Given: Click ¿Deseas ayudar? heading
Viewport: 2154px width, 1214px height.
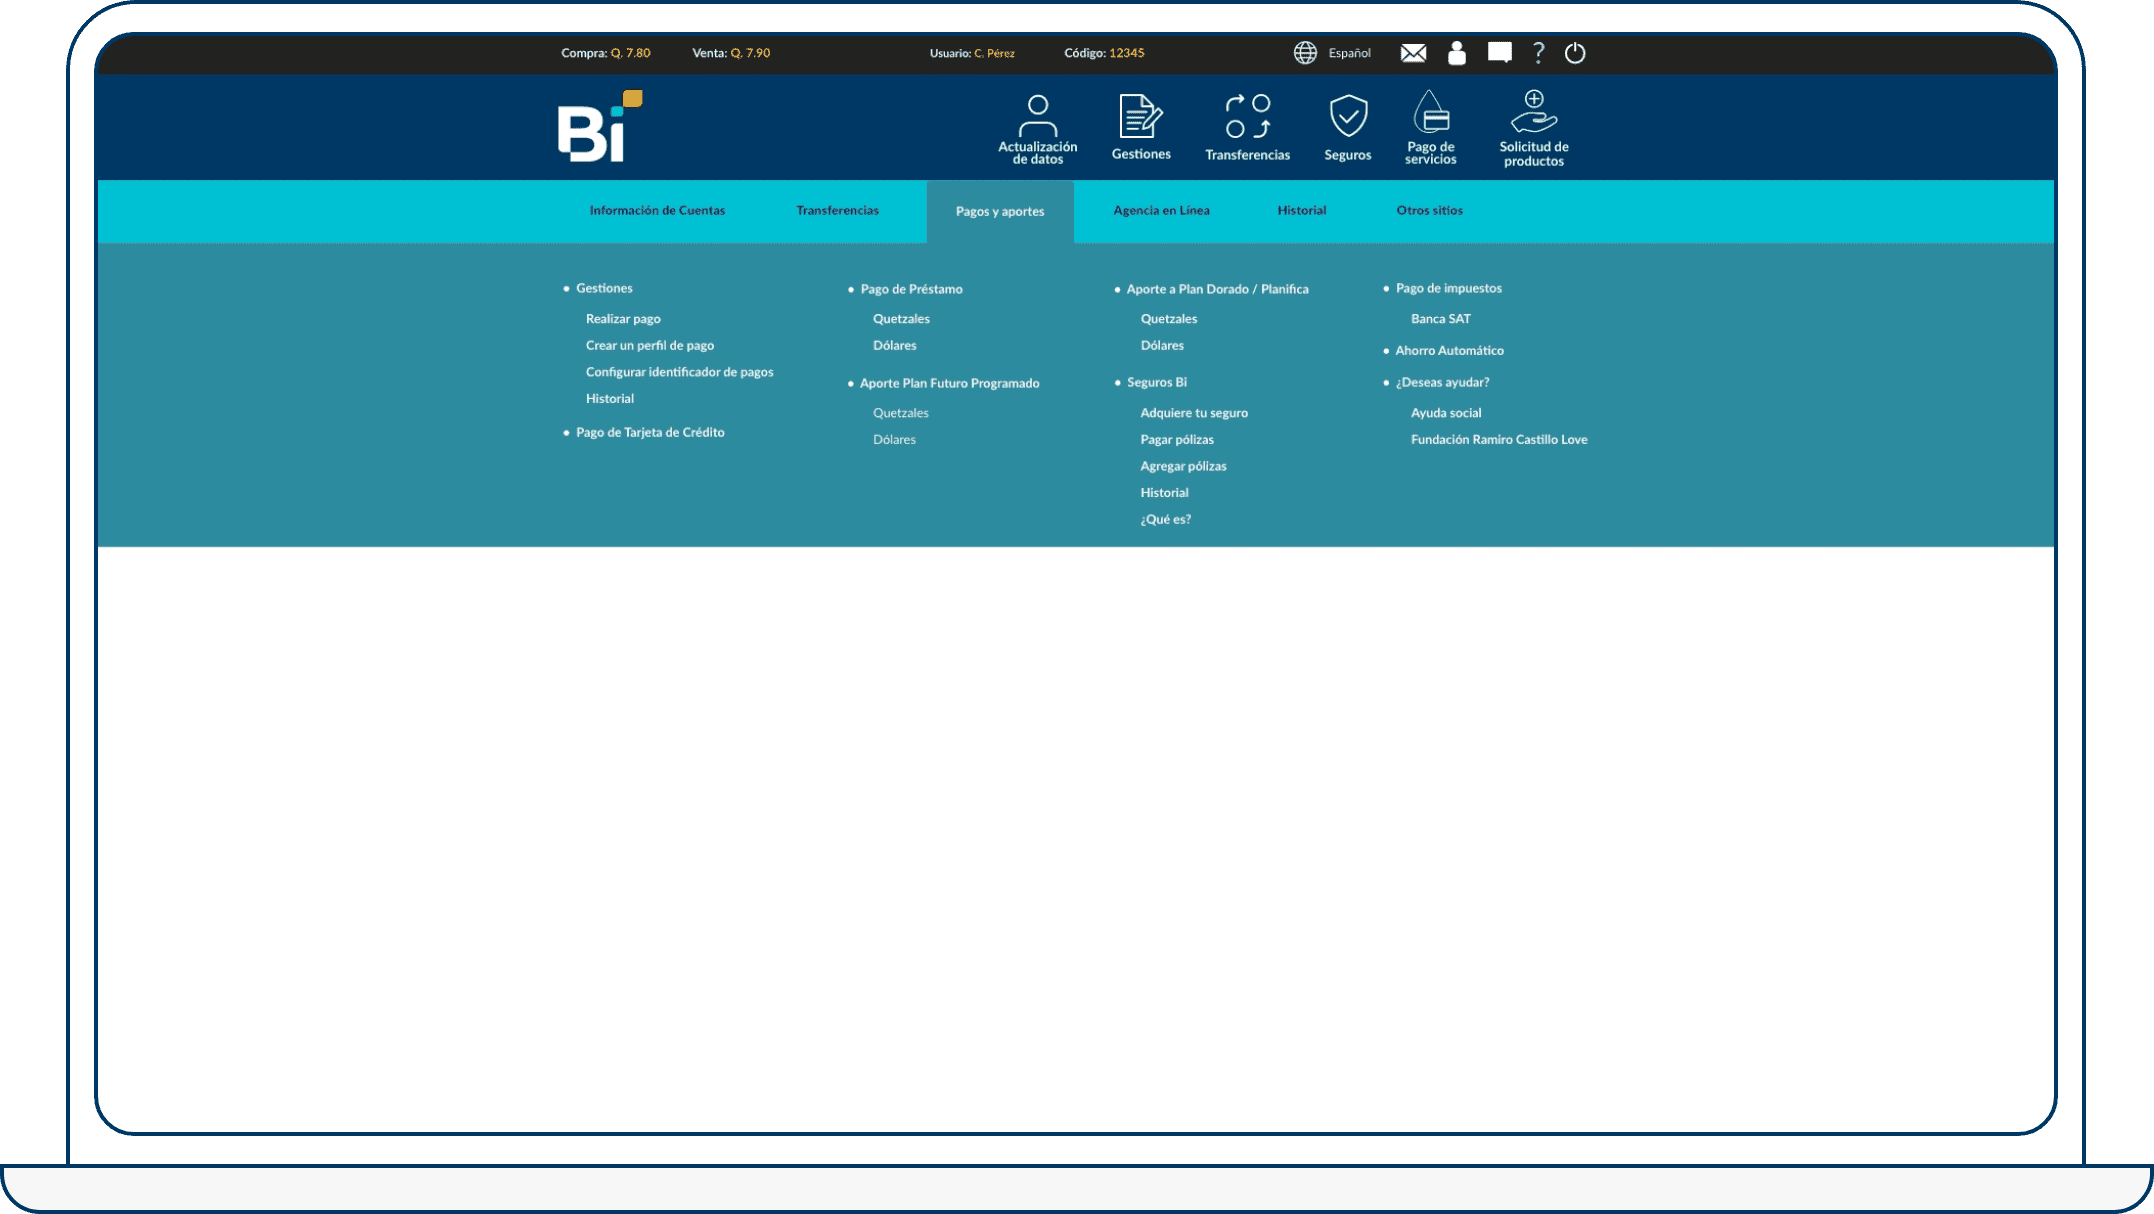Looking at the screenshot, I should tap(1442, 382).
